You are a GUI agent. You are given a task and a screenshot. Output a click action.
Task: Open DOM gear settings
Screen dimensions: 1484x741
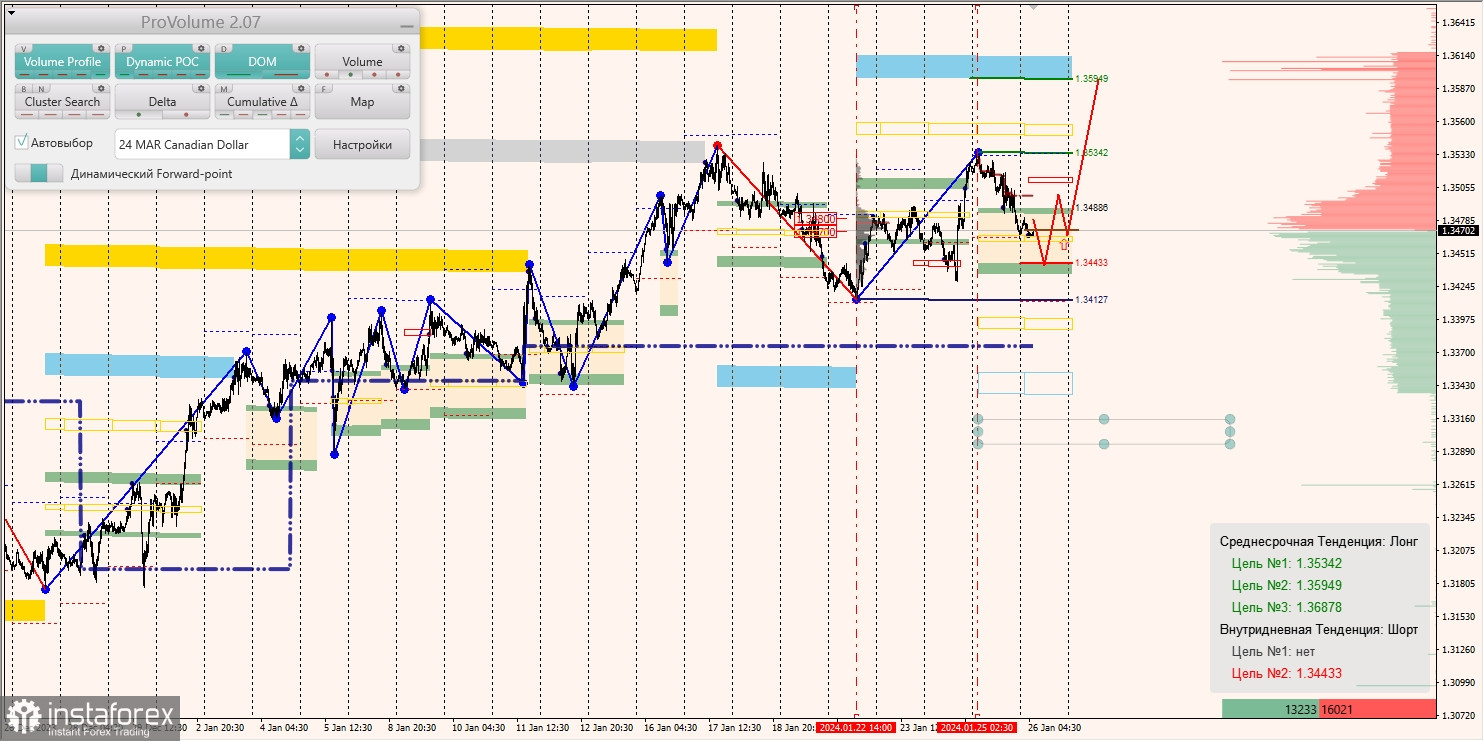(301, 48)
